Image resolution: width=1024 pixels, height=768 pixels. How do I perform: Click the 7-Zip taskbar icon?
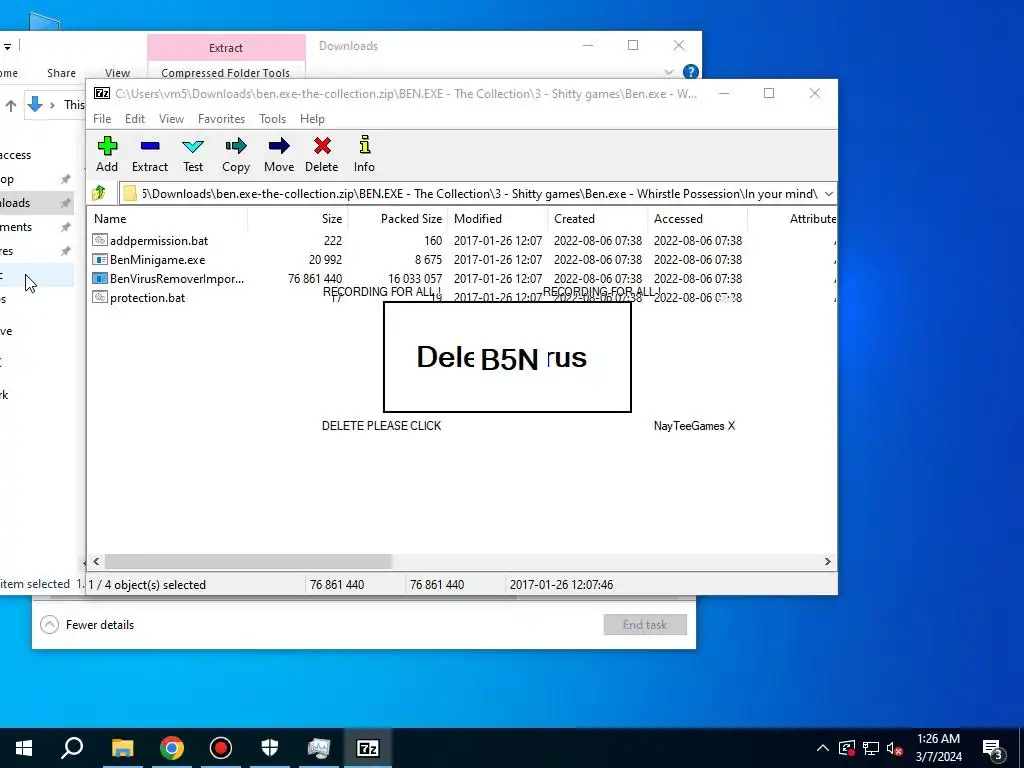(x=368, y=748)
